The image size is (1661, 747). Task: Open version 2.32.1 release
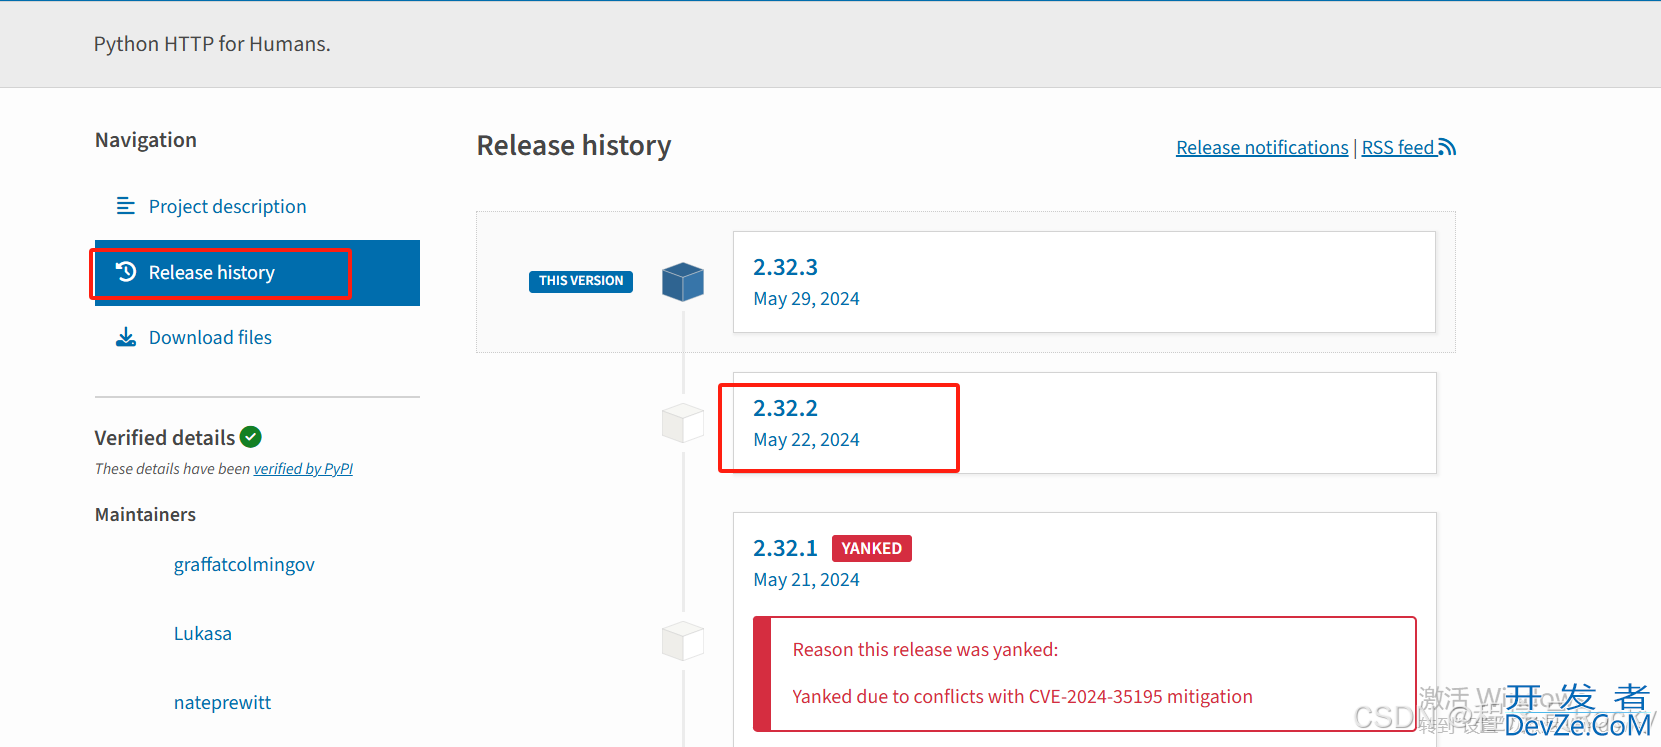(x=785, y=548)
